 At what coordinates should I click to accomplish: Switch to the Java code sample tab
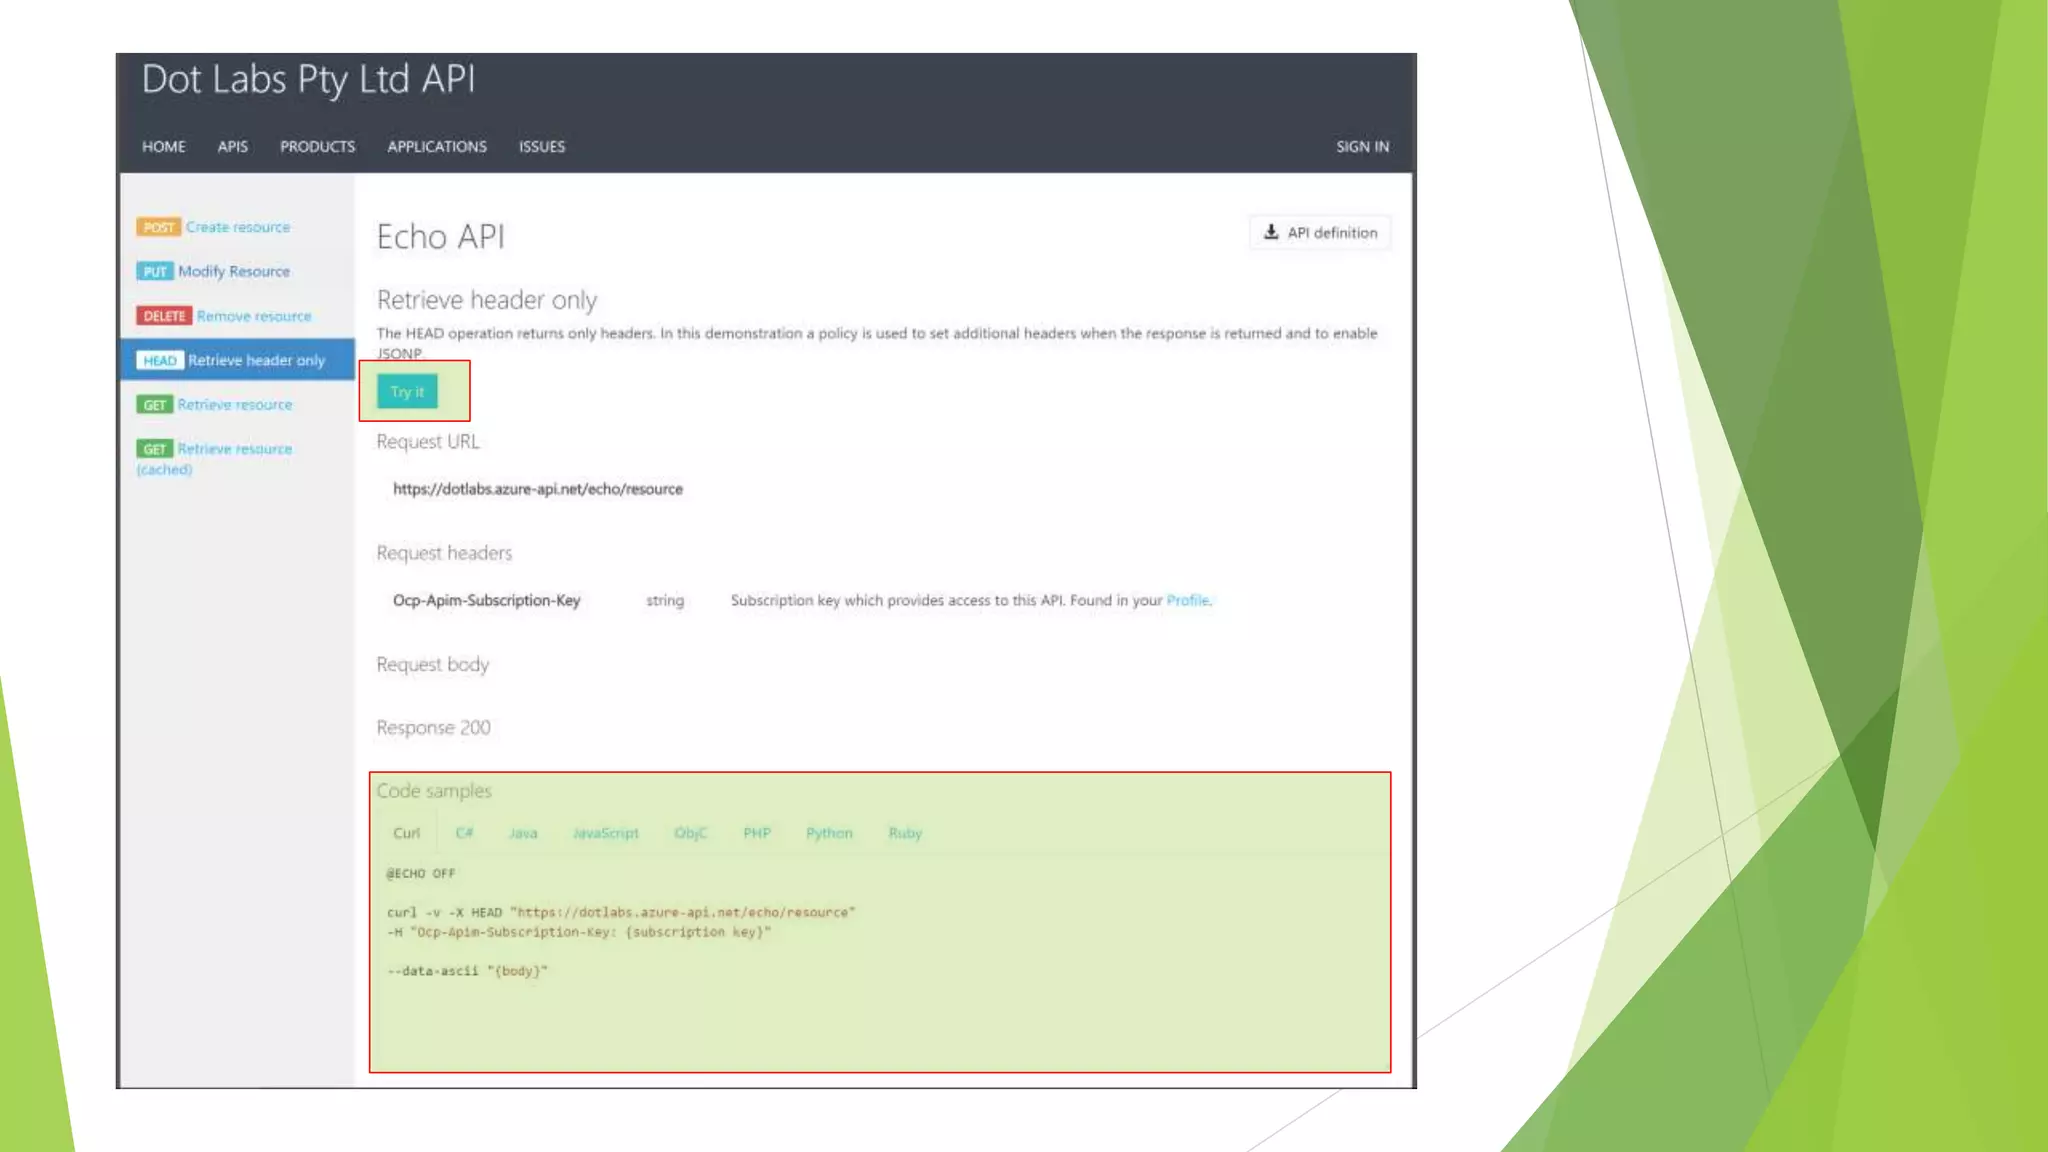[x=523, y=833]
